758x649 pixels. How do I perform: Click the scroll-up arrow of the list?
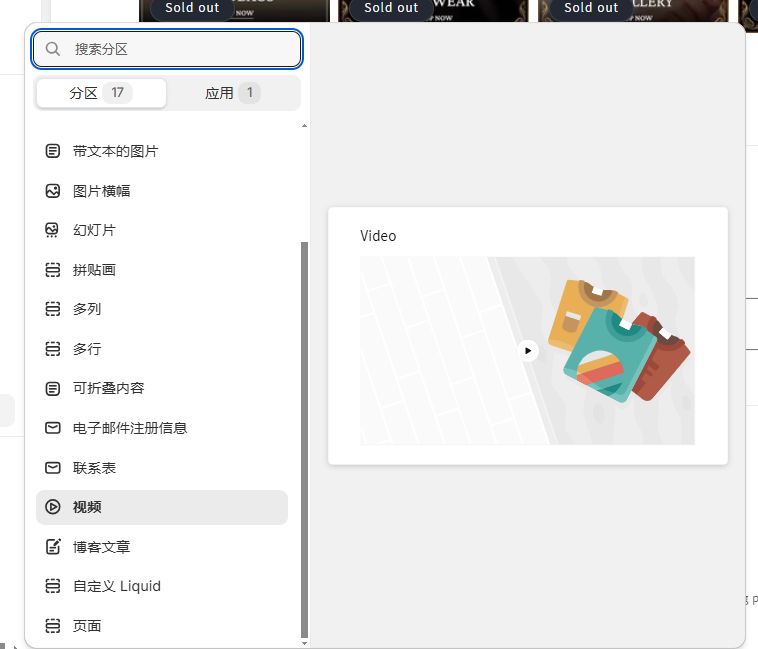point(304,126)
